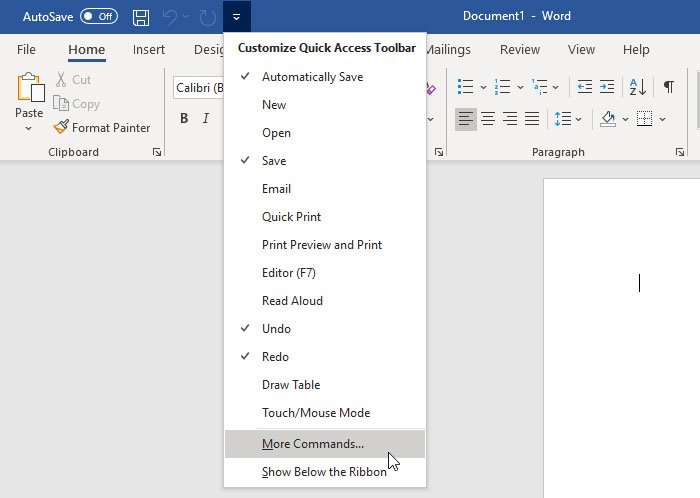Viewport: 700px width, 498px height.
Task: Uncheck Redo in the Quick Access list
Action: click(x=275, y=357)
